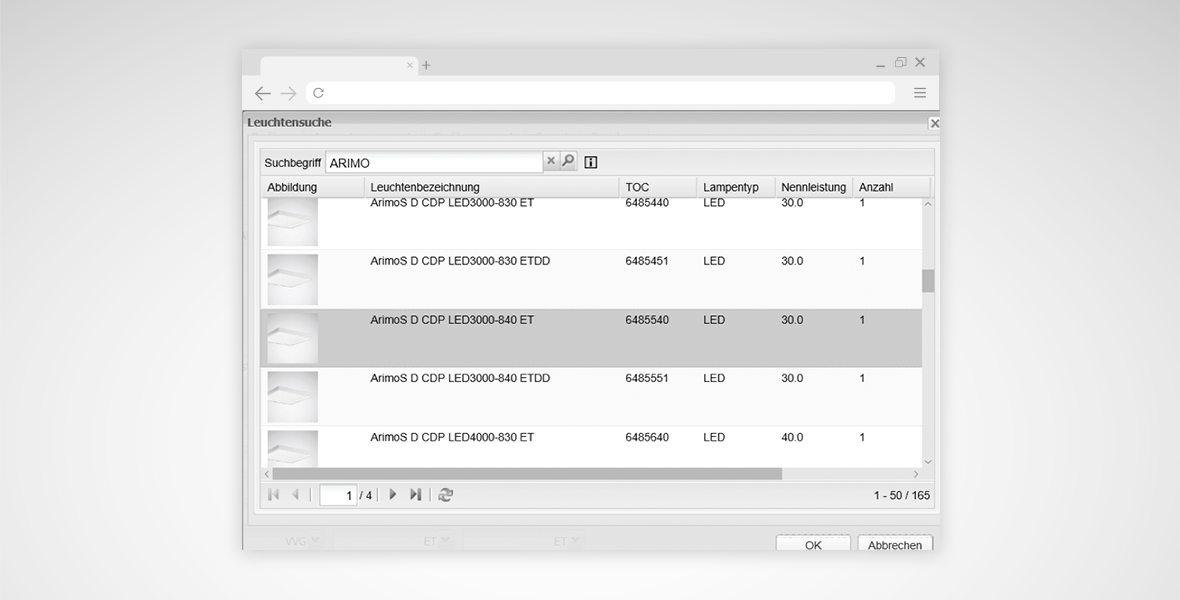Sort by Abbildung column header

(x=312, y=187)
